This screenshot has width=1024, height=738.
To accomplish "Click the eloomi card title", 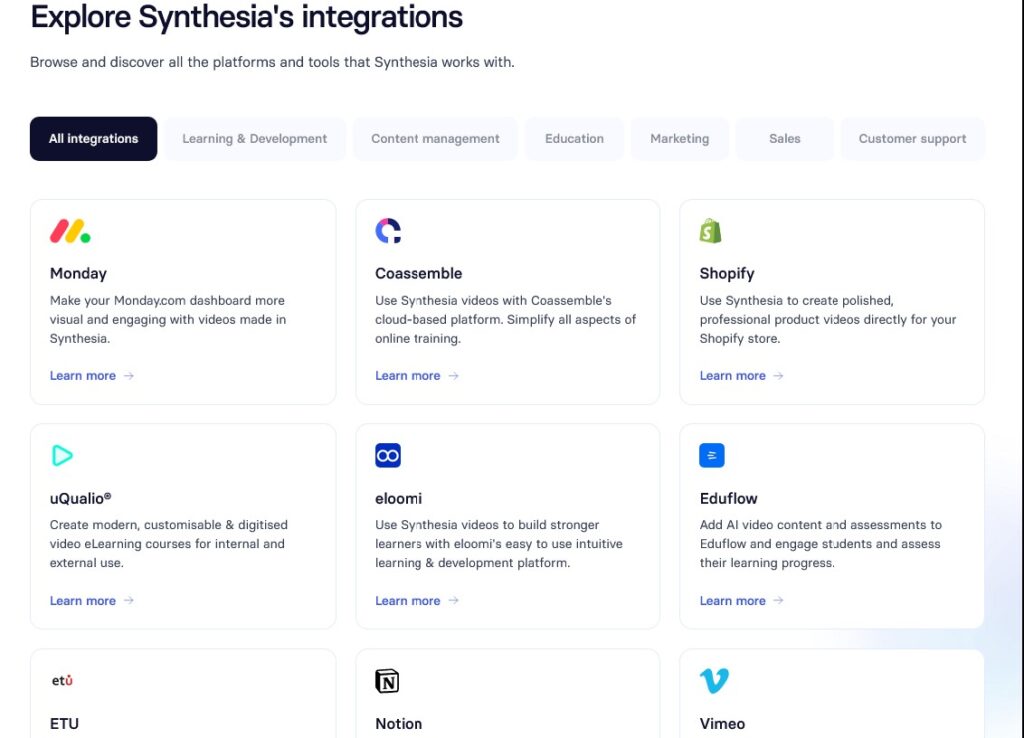I will [x=398, y=498].
